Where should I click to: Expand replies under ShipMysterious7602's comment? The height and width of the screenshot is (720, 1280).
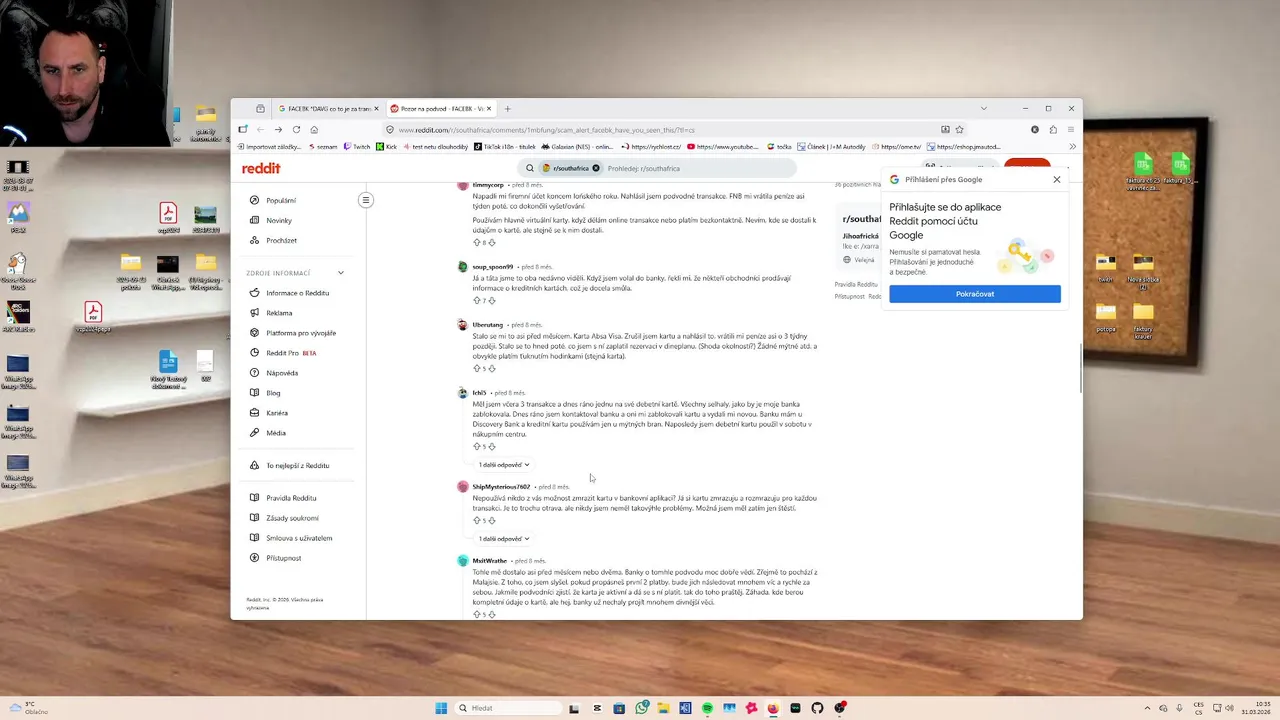point(504,539)
